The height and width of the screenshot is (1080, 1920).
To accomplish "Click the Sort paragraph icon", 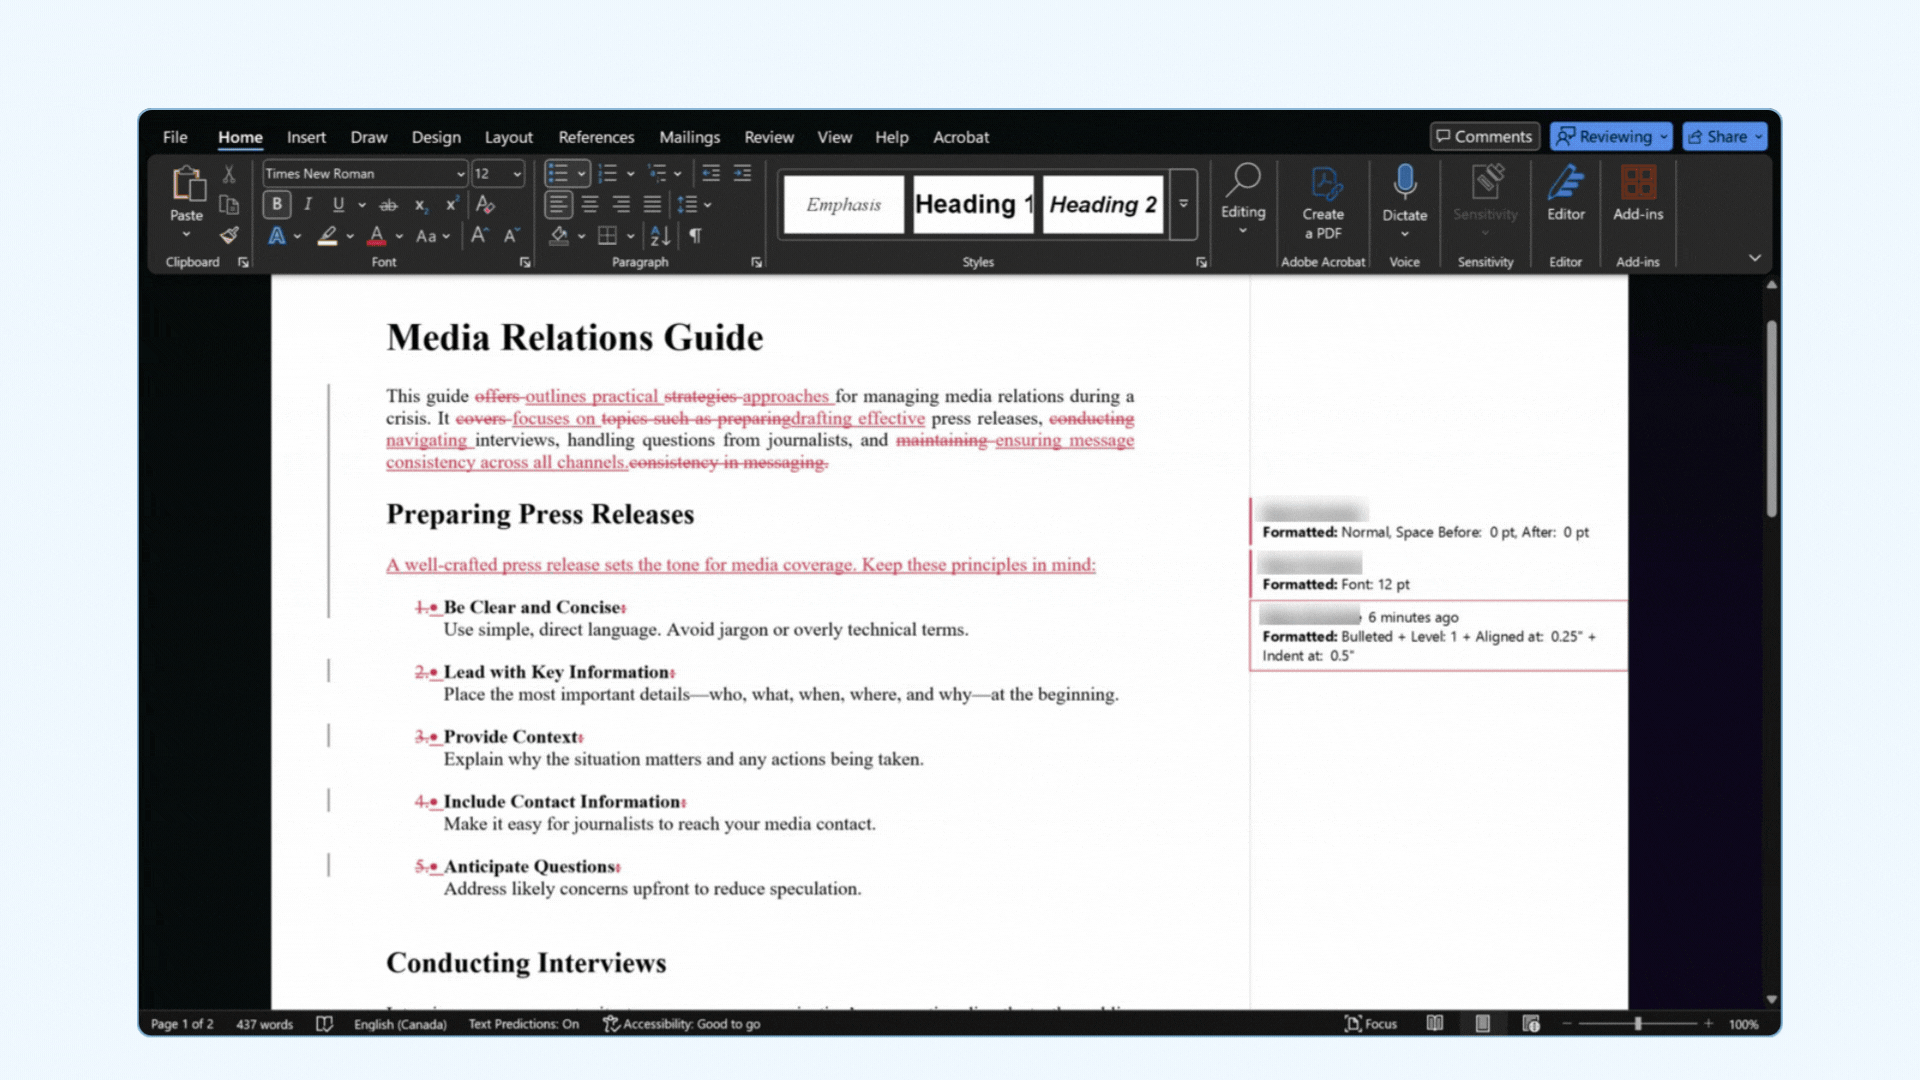I will point(660,236).
